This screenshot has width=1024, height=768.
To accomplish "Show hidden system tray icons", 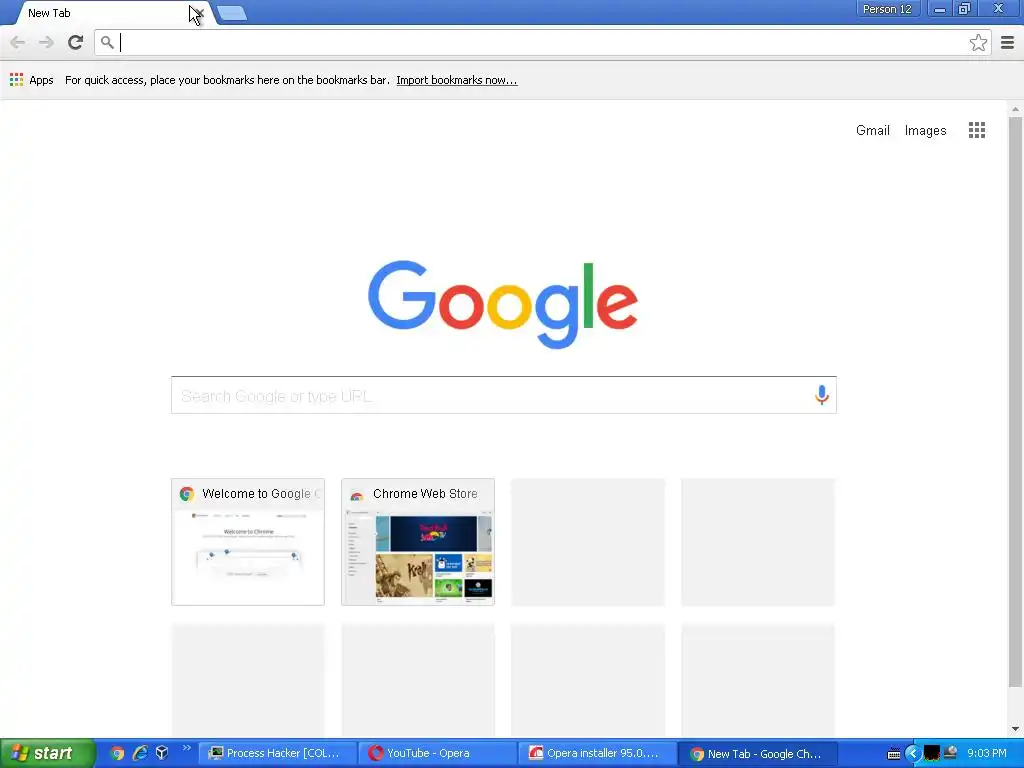I will (x=913, y=754).
